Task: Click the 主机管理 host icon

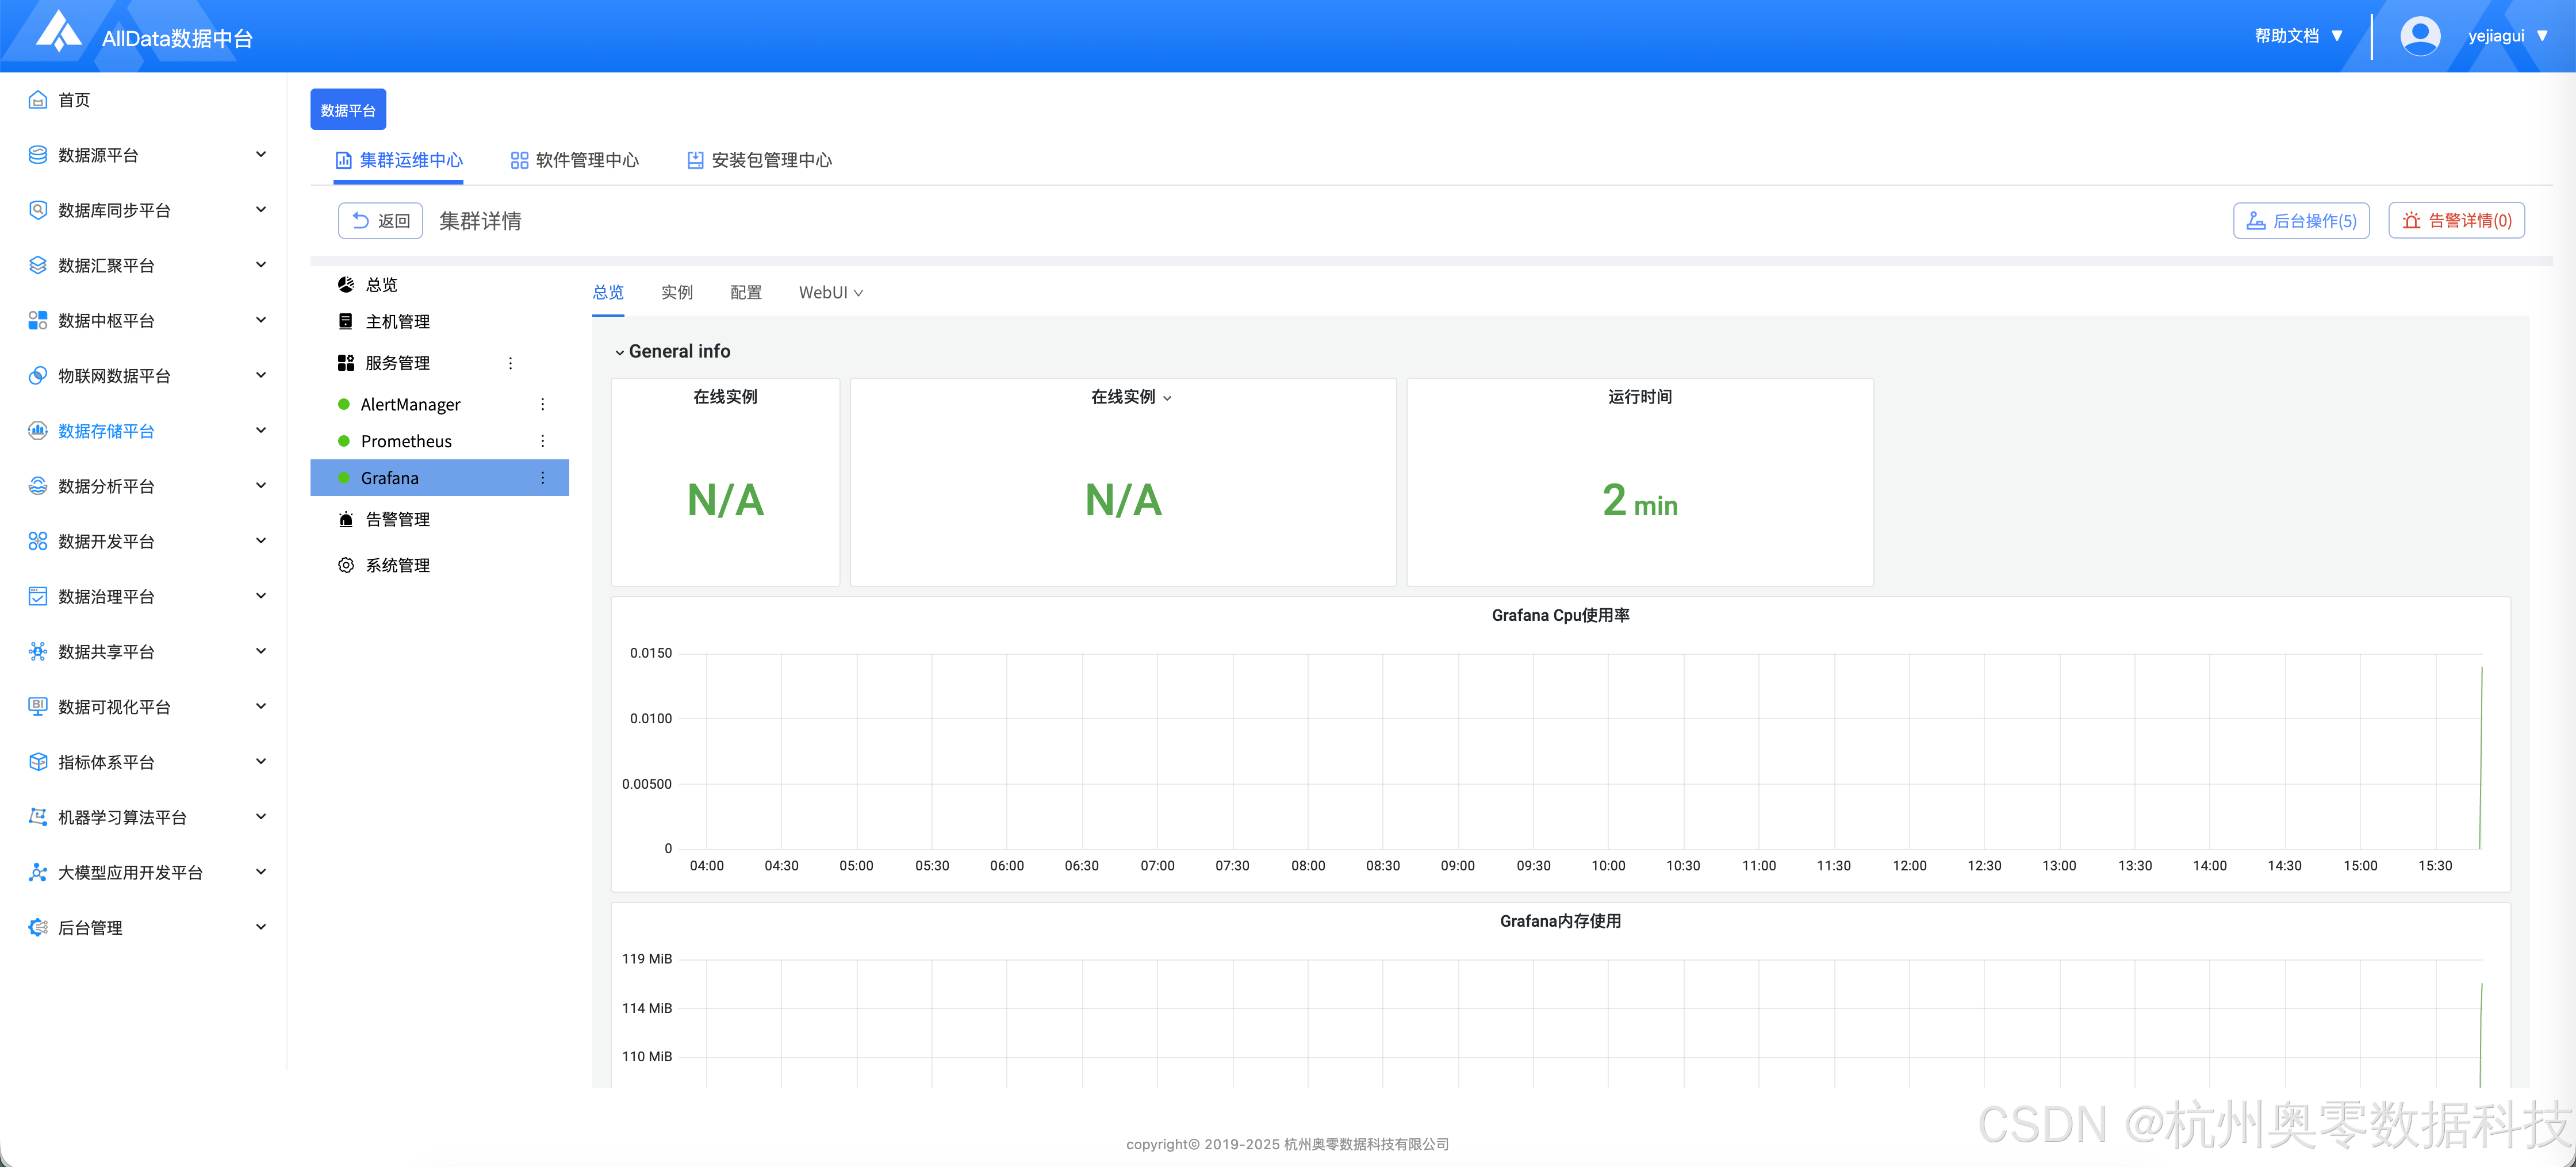Action: 346,321
